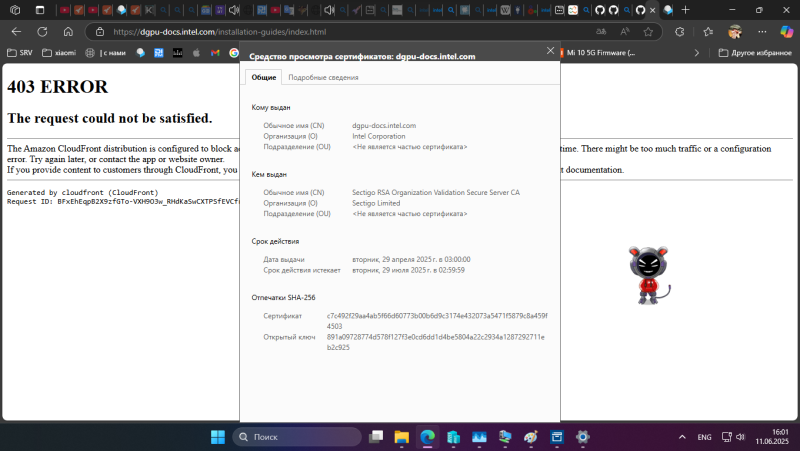
Task: Open the tab actions menu
Action: tap(40, 10)
